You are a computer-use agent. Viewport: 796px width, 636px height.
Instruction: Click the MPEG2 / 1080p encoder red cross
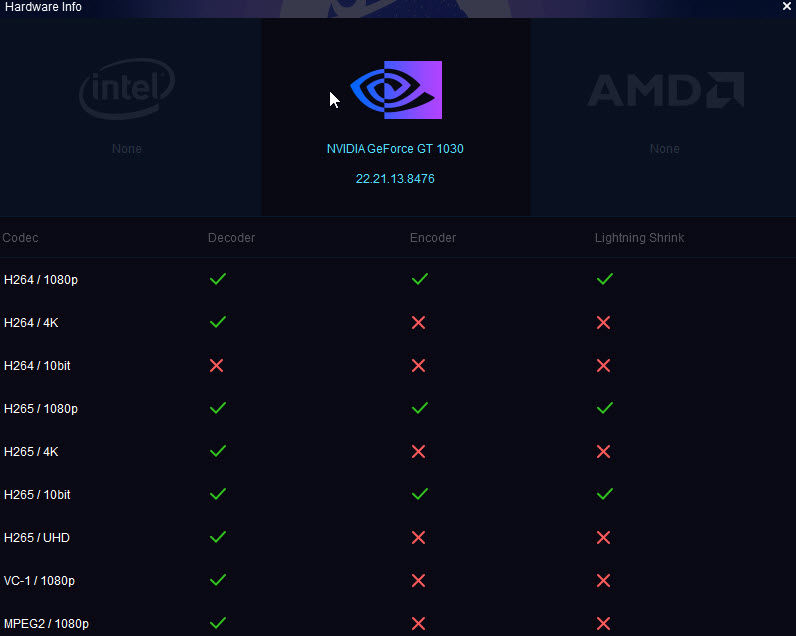point(419,623)
